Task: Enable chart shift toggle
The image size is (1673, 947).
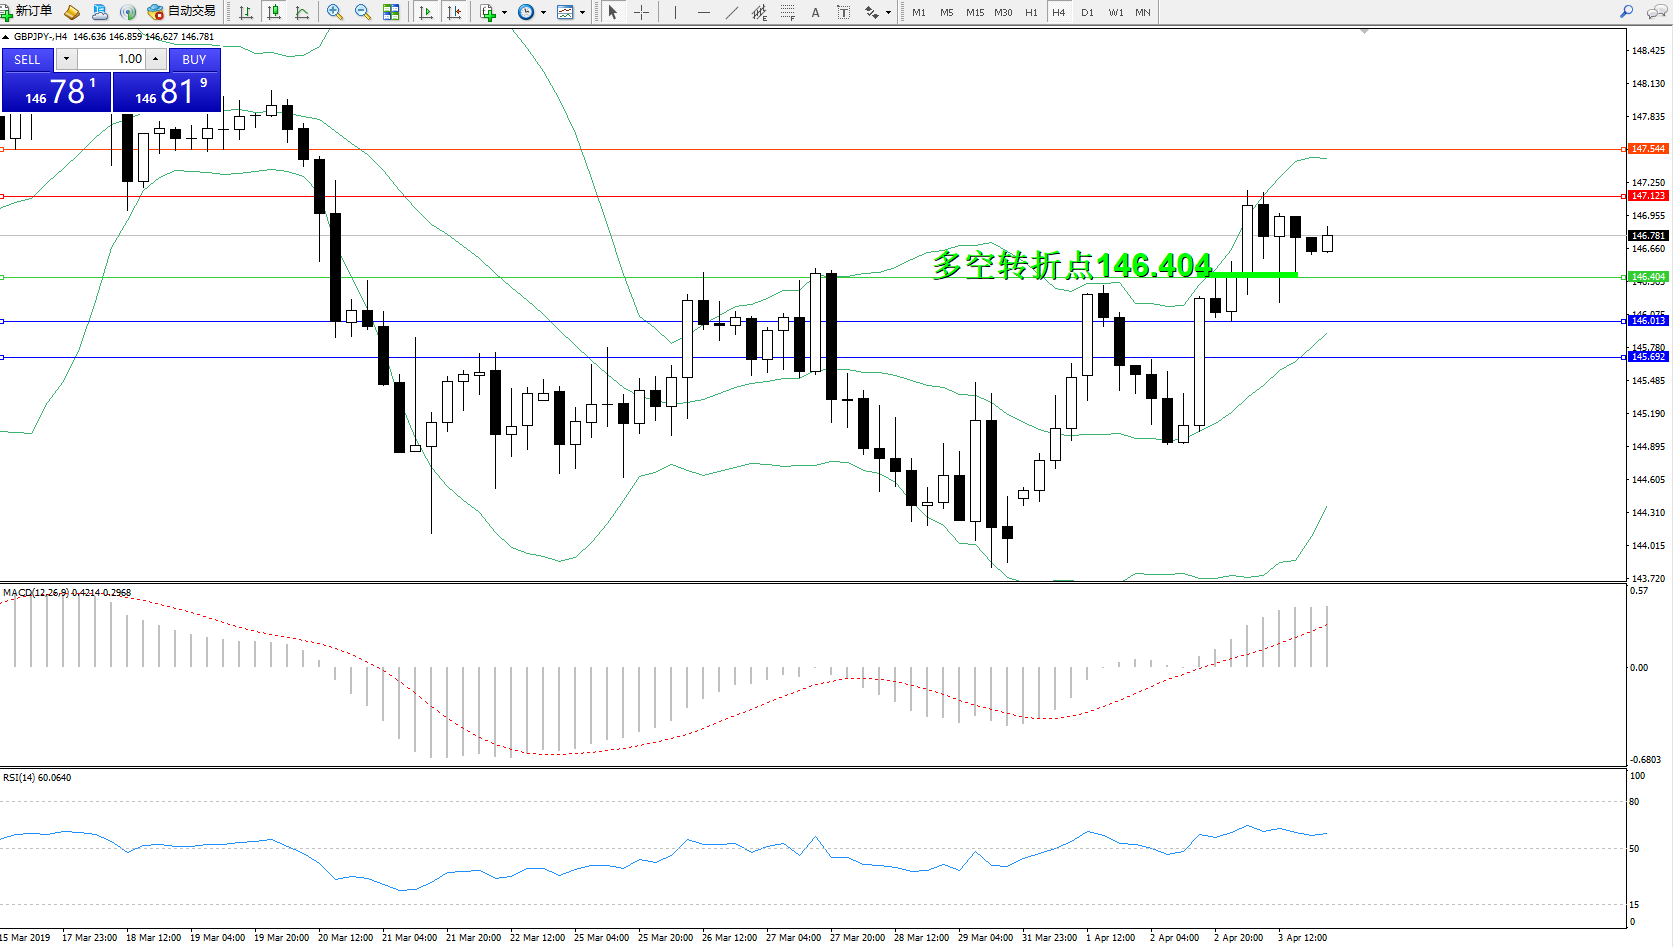Action: coord(454,12)
